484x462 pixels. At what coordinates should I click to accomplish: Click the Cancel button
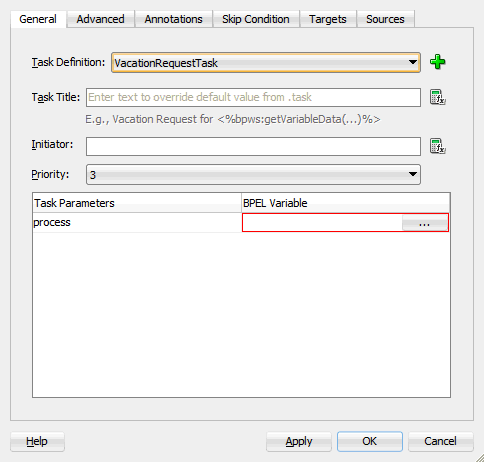tap(440, 441)
